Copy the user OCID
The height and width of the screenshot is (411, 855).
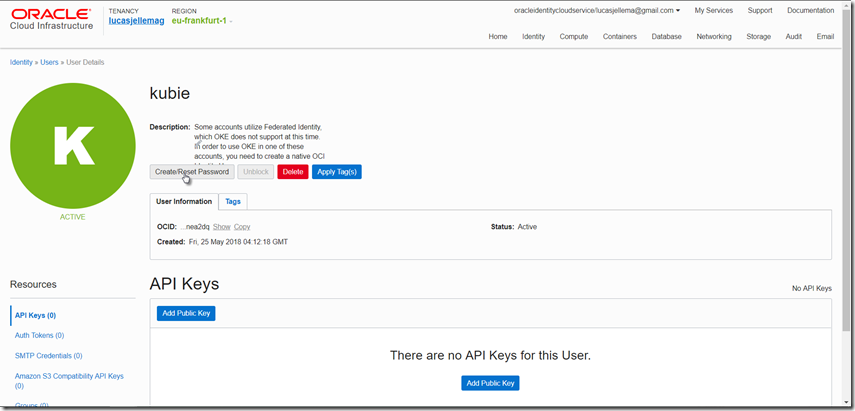click(242, 227)
